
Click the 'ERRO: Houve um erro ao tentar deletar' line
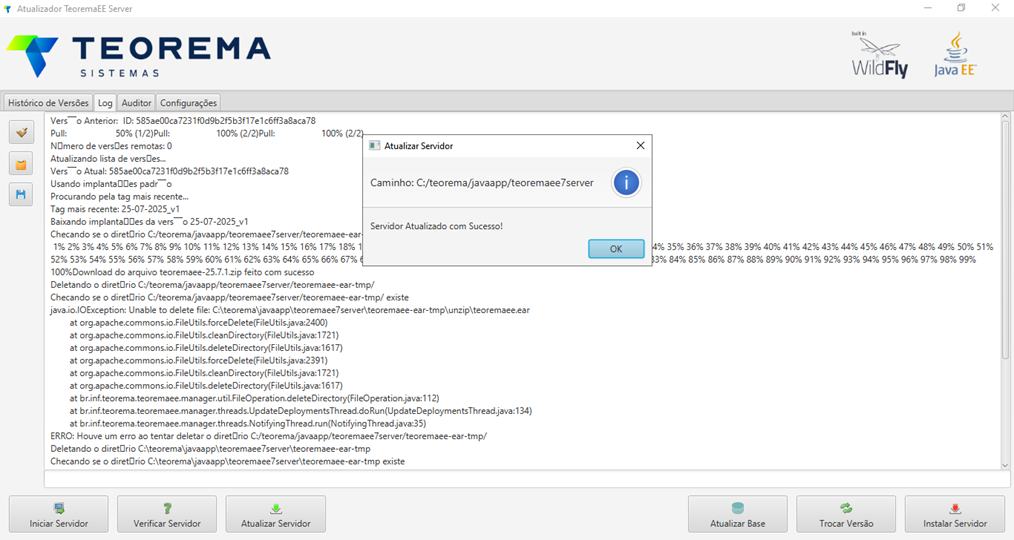click(268, 436)
